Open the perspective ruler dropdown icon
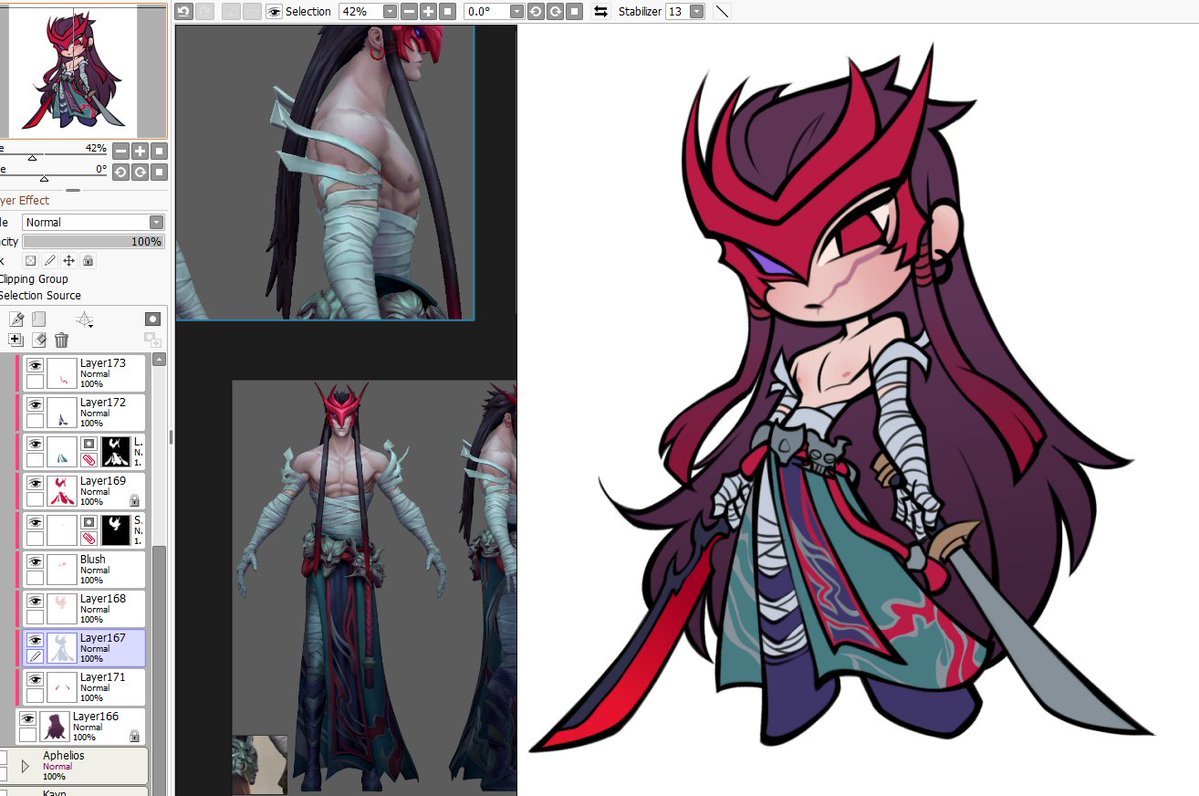 point(84,319)
